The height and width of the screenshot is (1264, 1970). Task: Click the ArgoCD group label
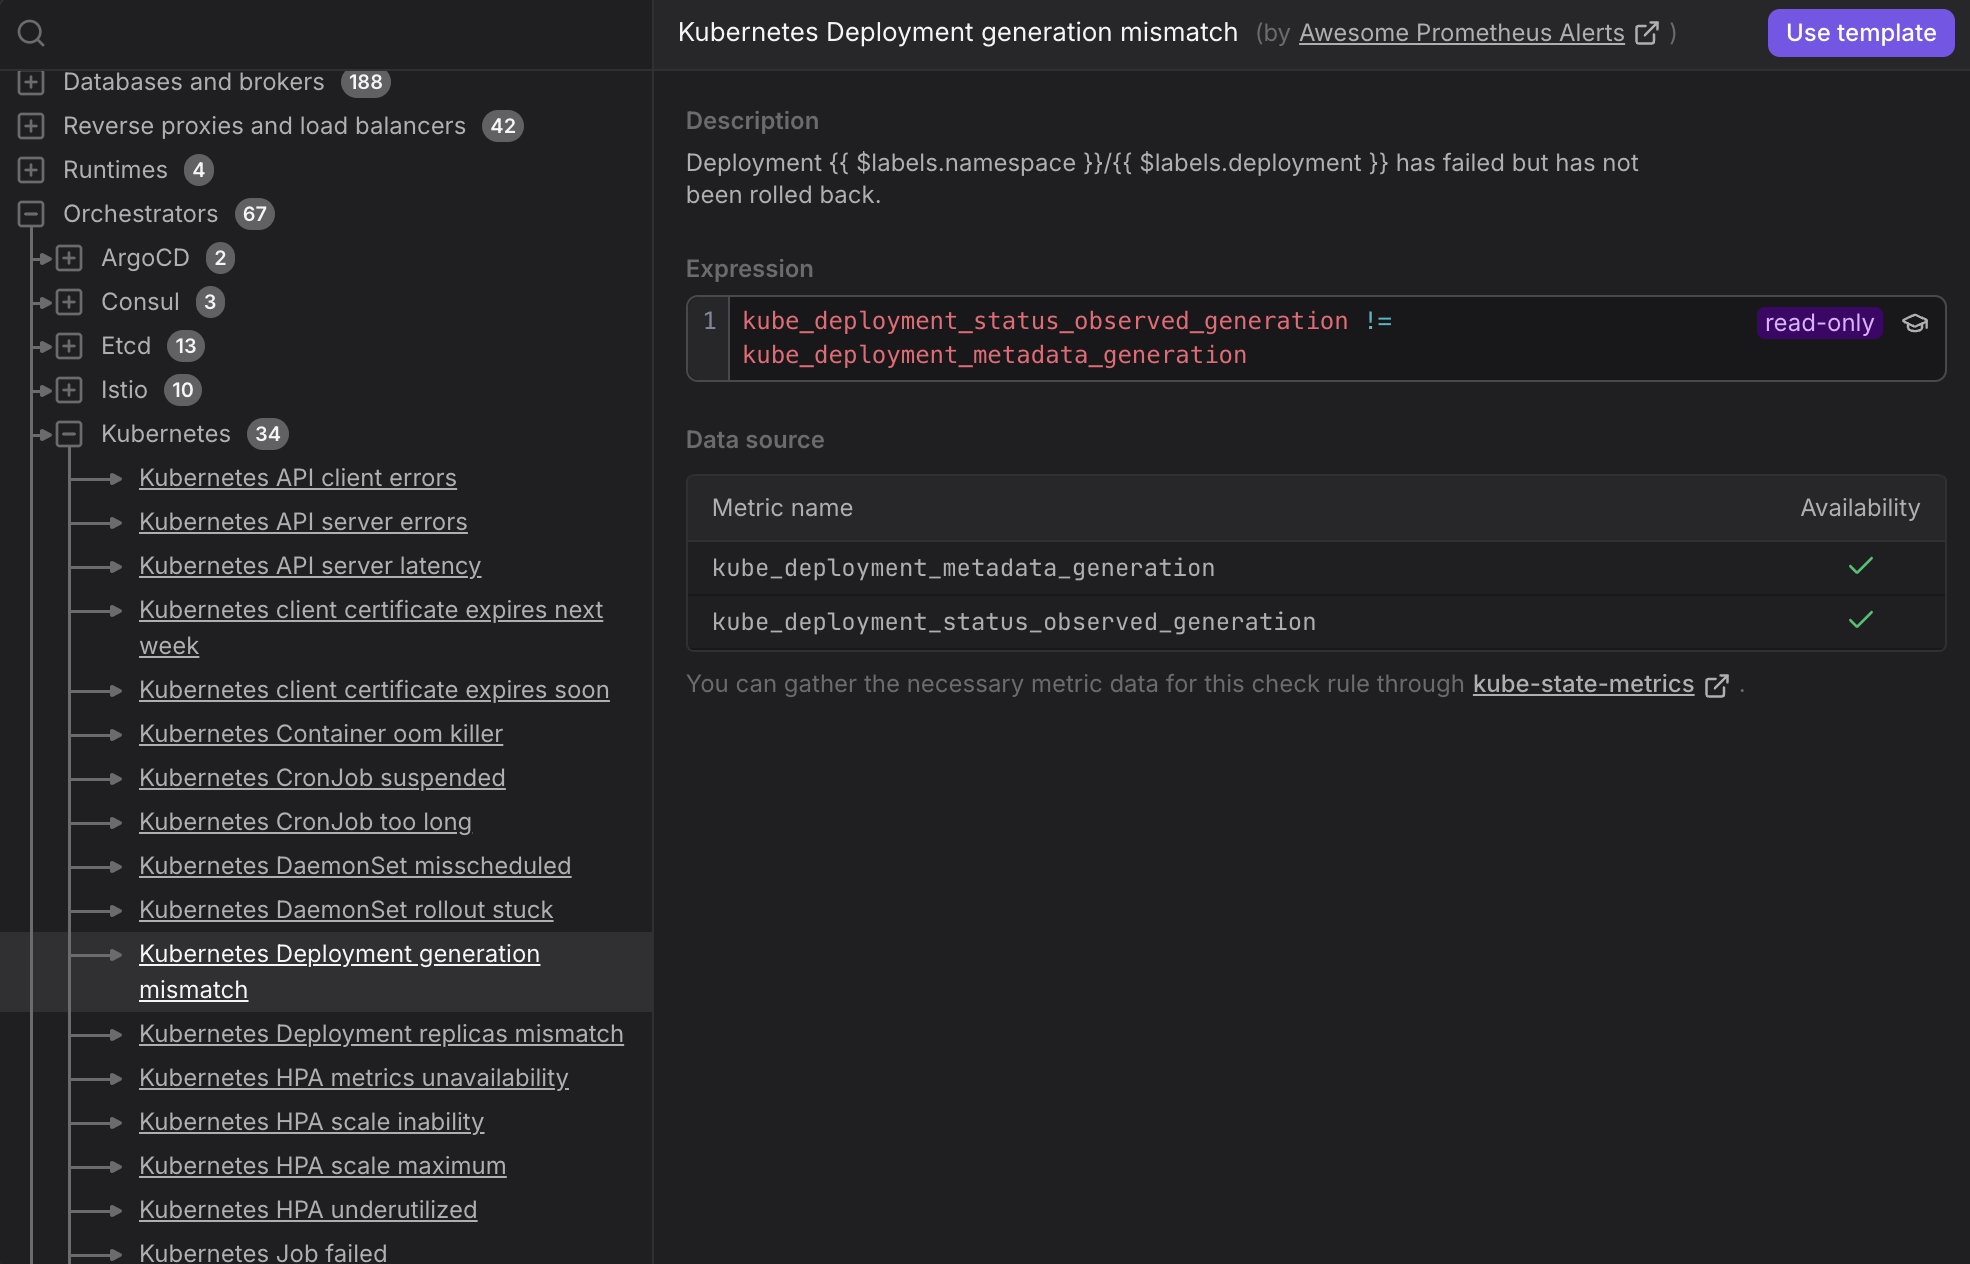145,258
